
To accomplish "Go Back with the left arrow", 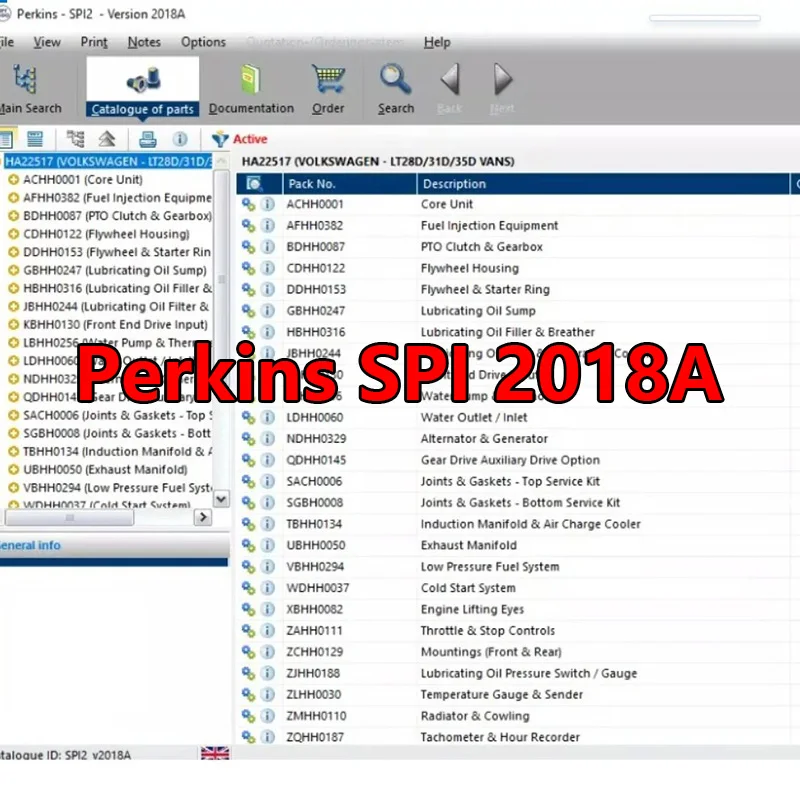I will coord(450,88).
